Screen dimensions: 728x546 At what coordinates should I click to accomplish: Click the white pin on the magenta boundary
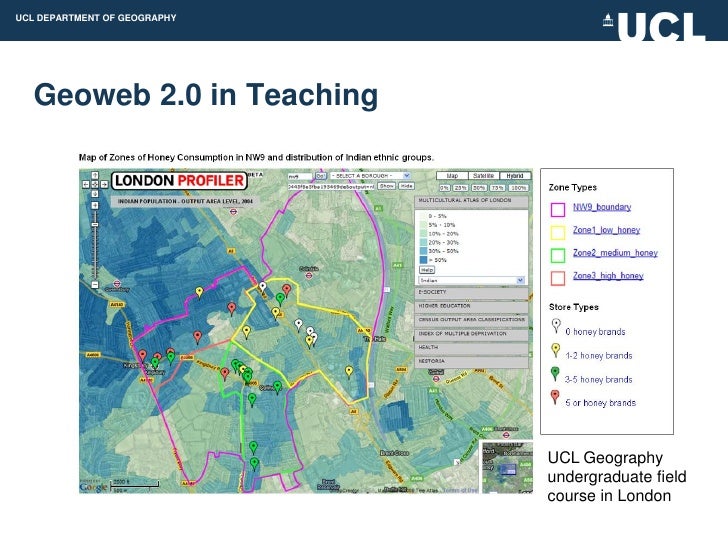pyautogui.click(x=263, y=286)
